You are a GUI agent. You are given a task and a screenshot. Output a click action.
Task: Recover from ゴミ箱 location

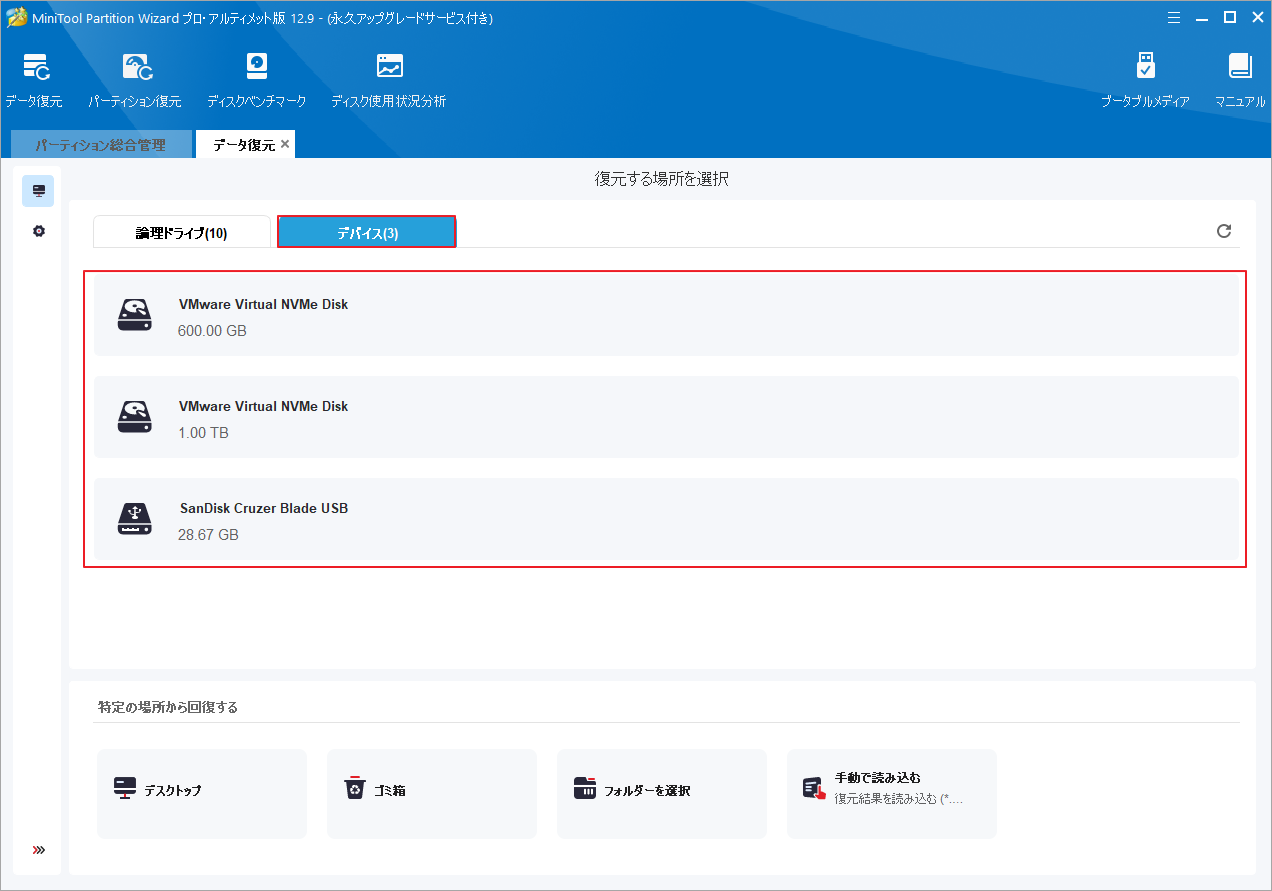(432, 794)
